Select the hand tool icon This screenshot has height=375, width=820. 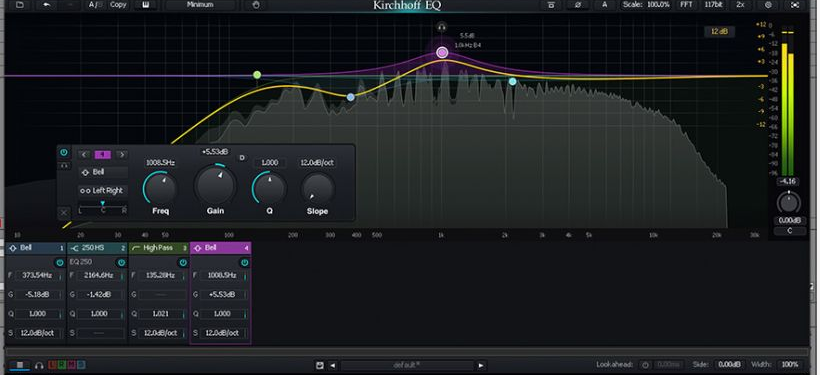point(256,5)
